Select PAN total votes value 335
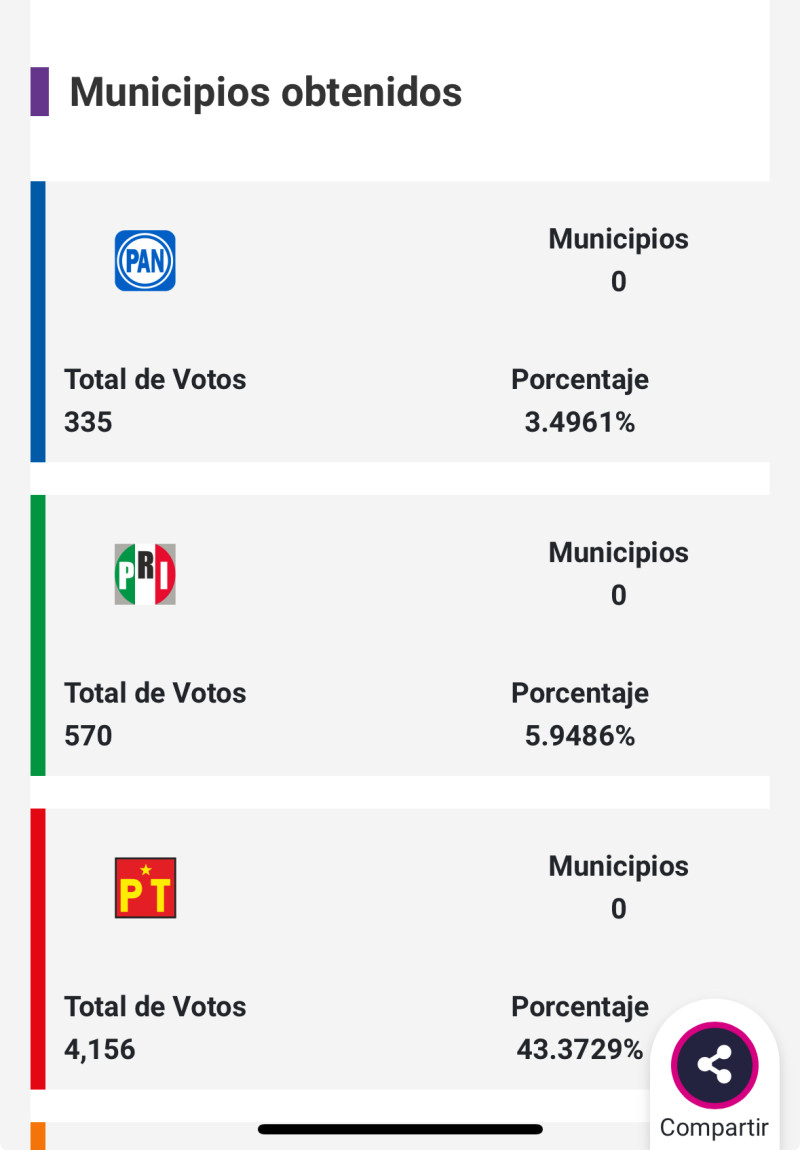This screenshot has width=800, height=1150. 88,423
